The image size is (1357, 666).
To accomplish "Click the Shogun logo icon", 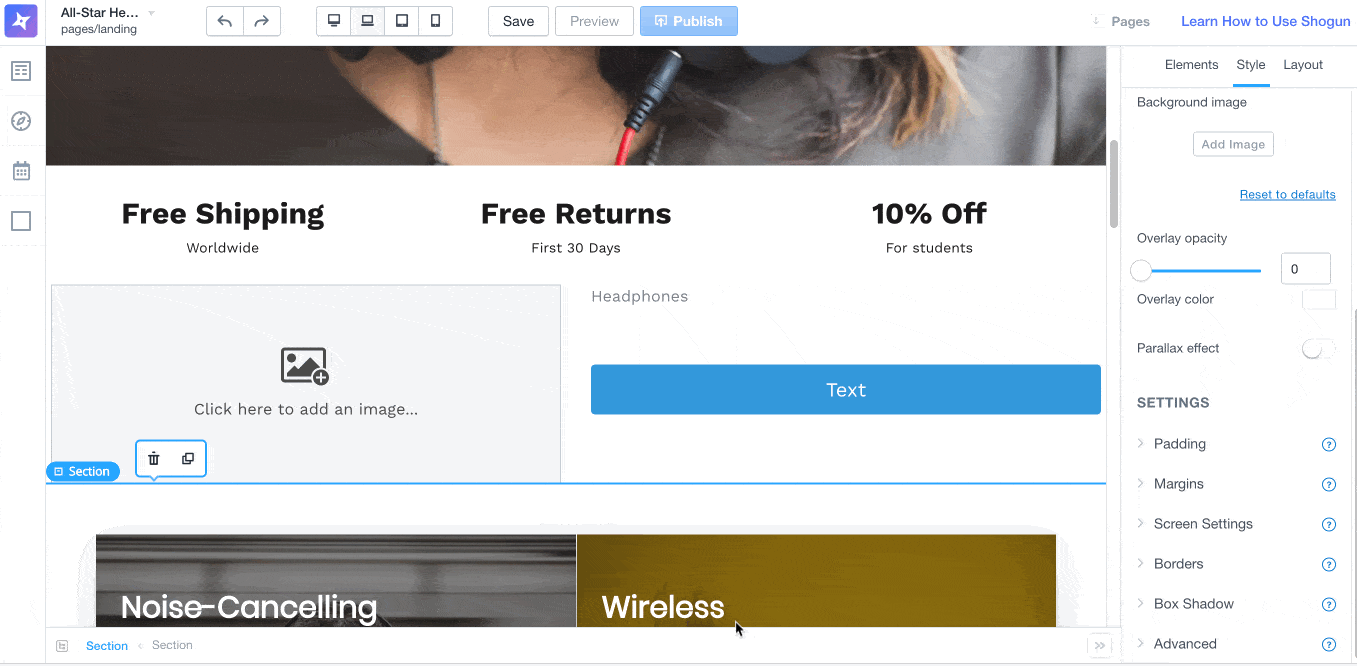I will point(21,21).
